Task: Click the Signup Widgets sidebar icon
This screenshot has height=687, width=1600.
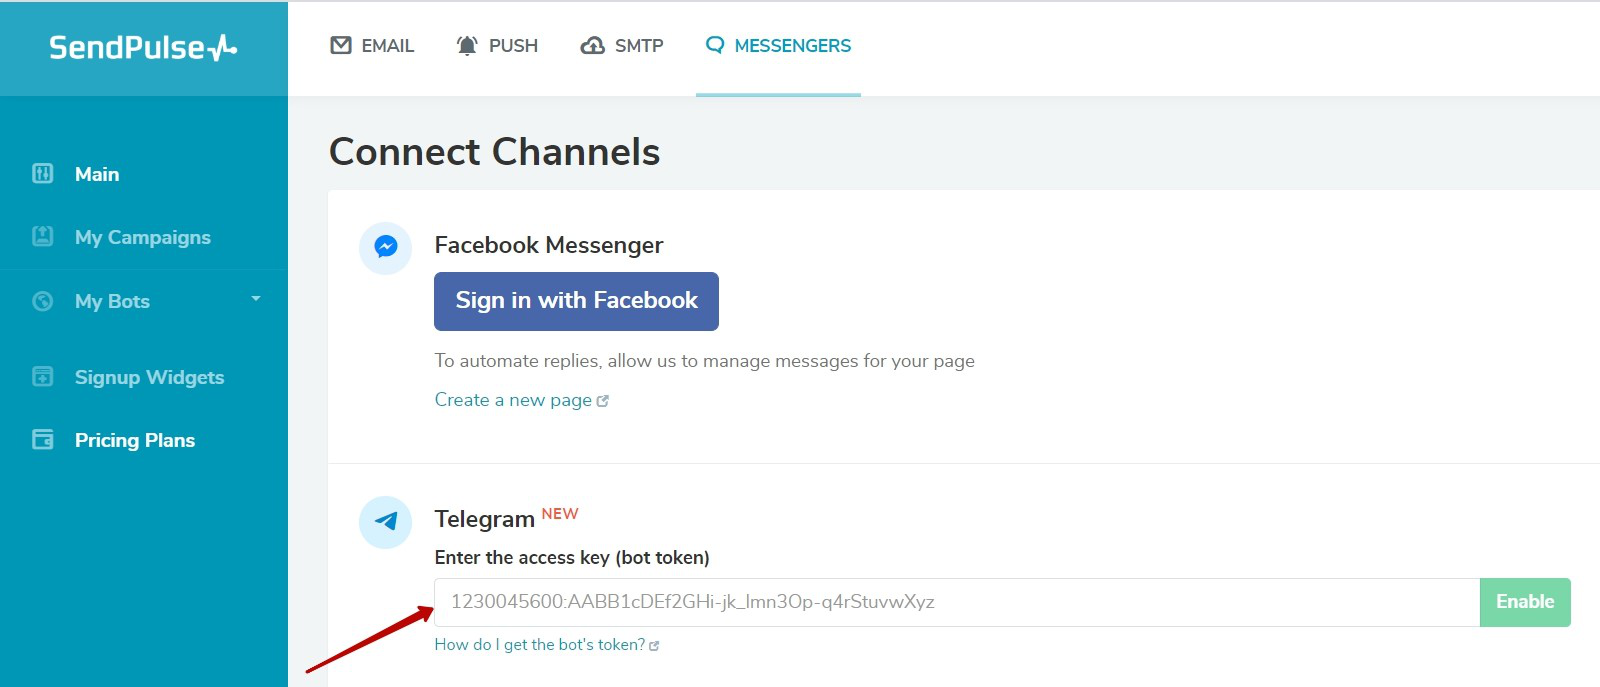Action: (x=43, y=377)
